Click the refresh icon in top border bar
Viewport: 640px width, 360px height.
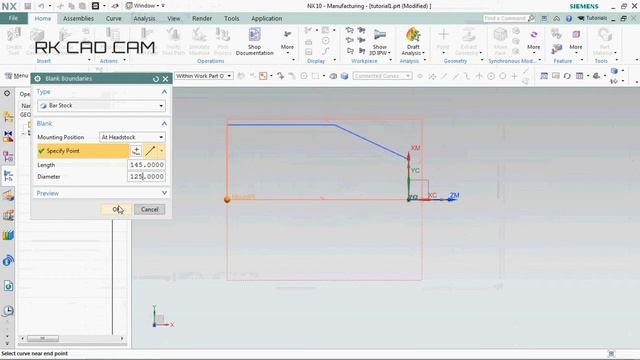click(x=567, y=76)
